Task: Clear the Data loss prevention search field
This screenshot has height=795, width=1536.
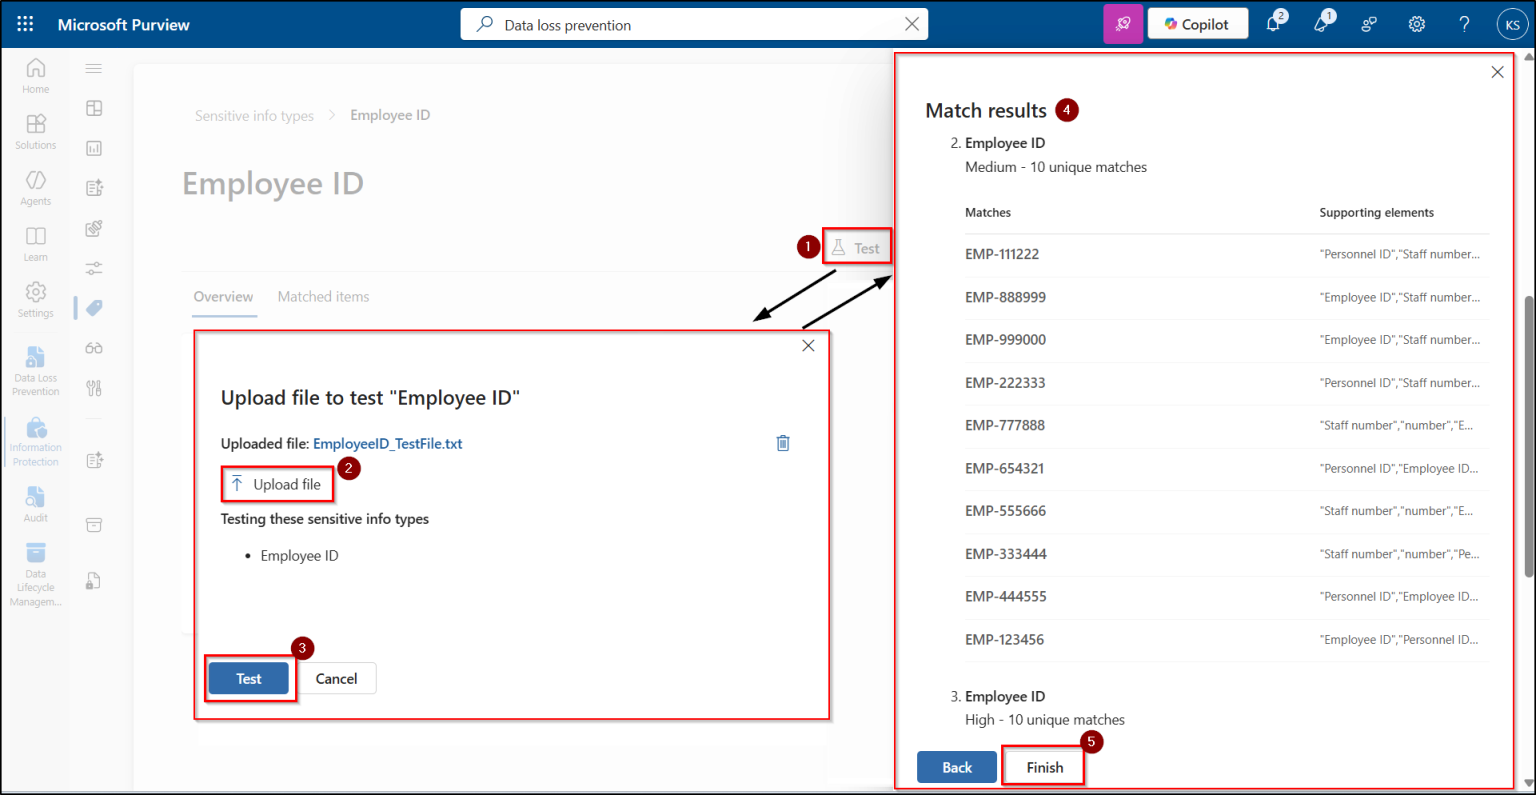Action: [x=911, y=23]
